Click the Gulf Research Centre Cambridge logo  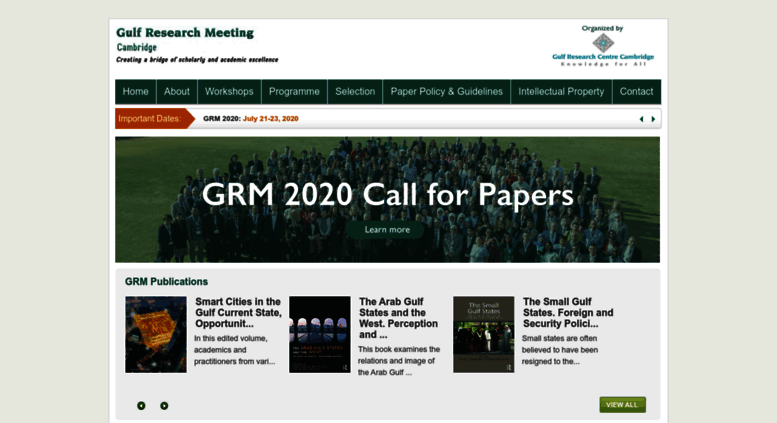tap(603, 50)
